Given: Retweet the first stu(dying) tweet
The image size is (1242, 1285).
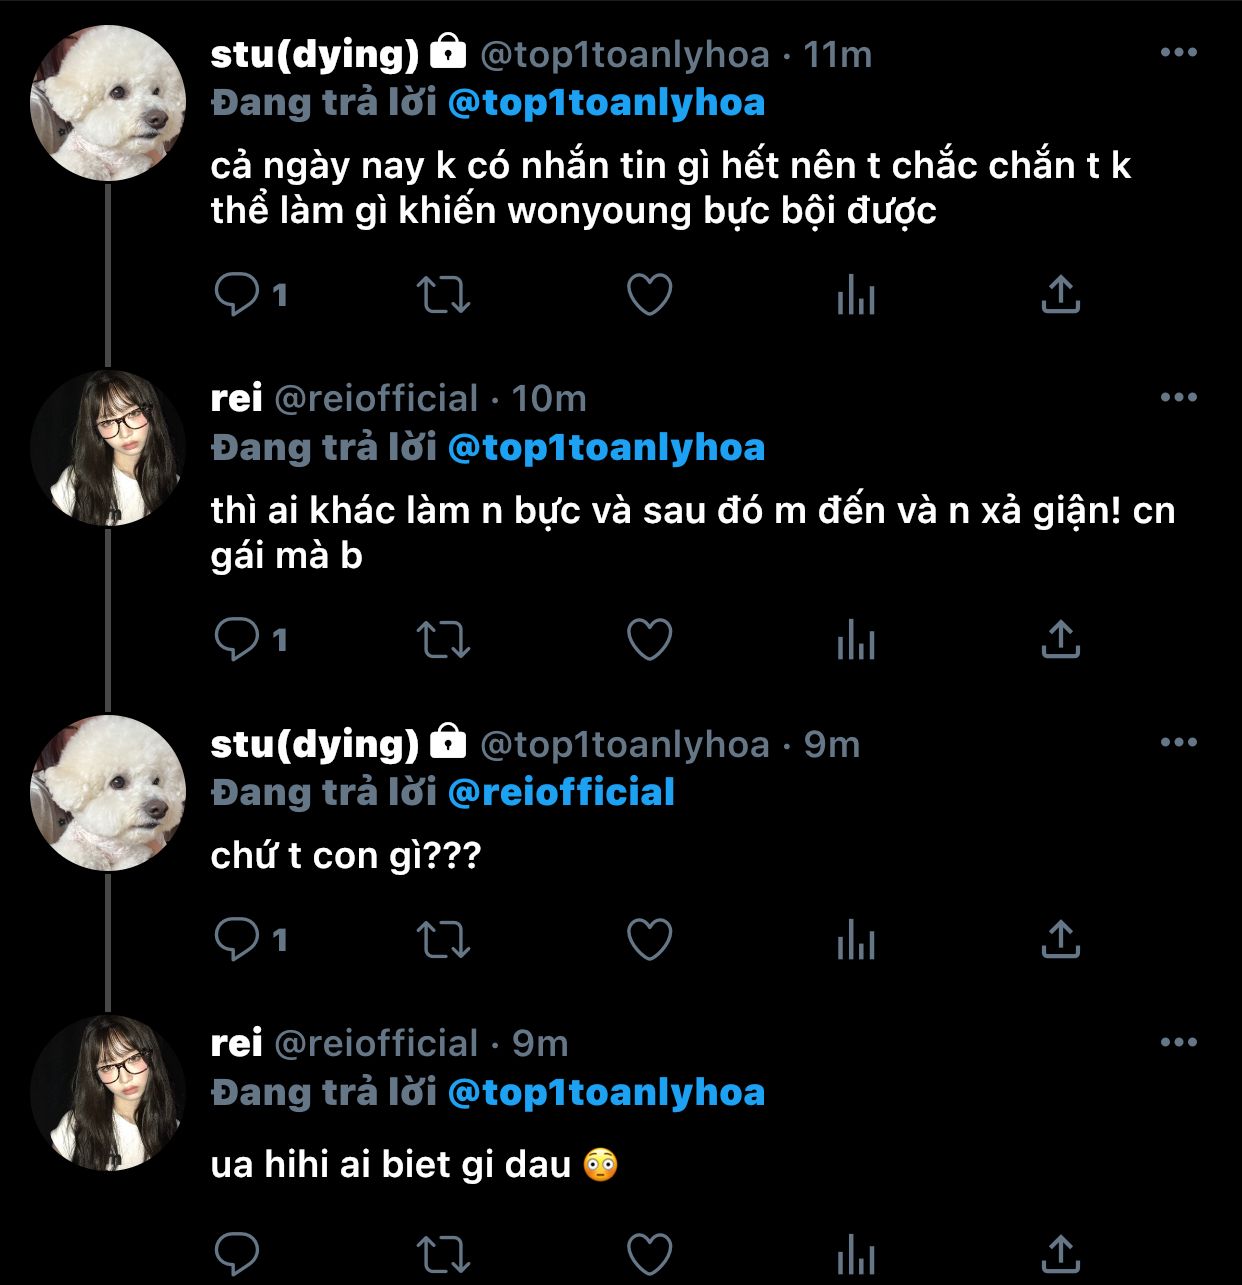Looking at the screenshot, I should [443, 294].
